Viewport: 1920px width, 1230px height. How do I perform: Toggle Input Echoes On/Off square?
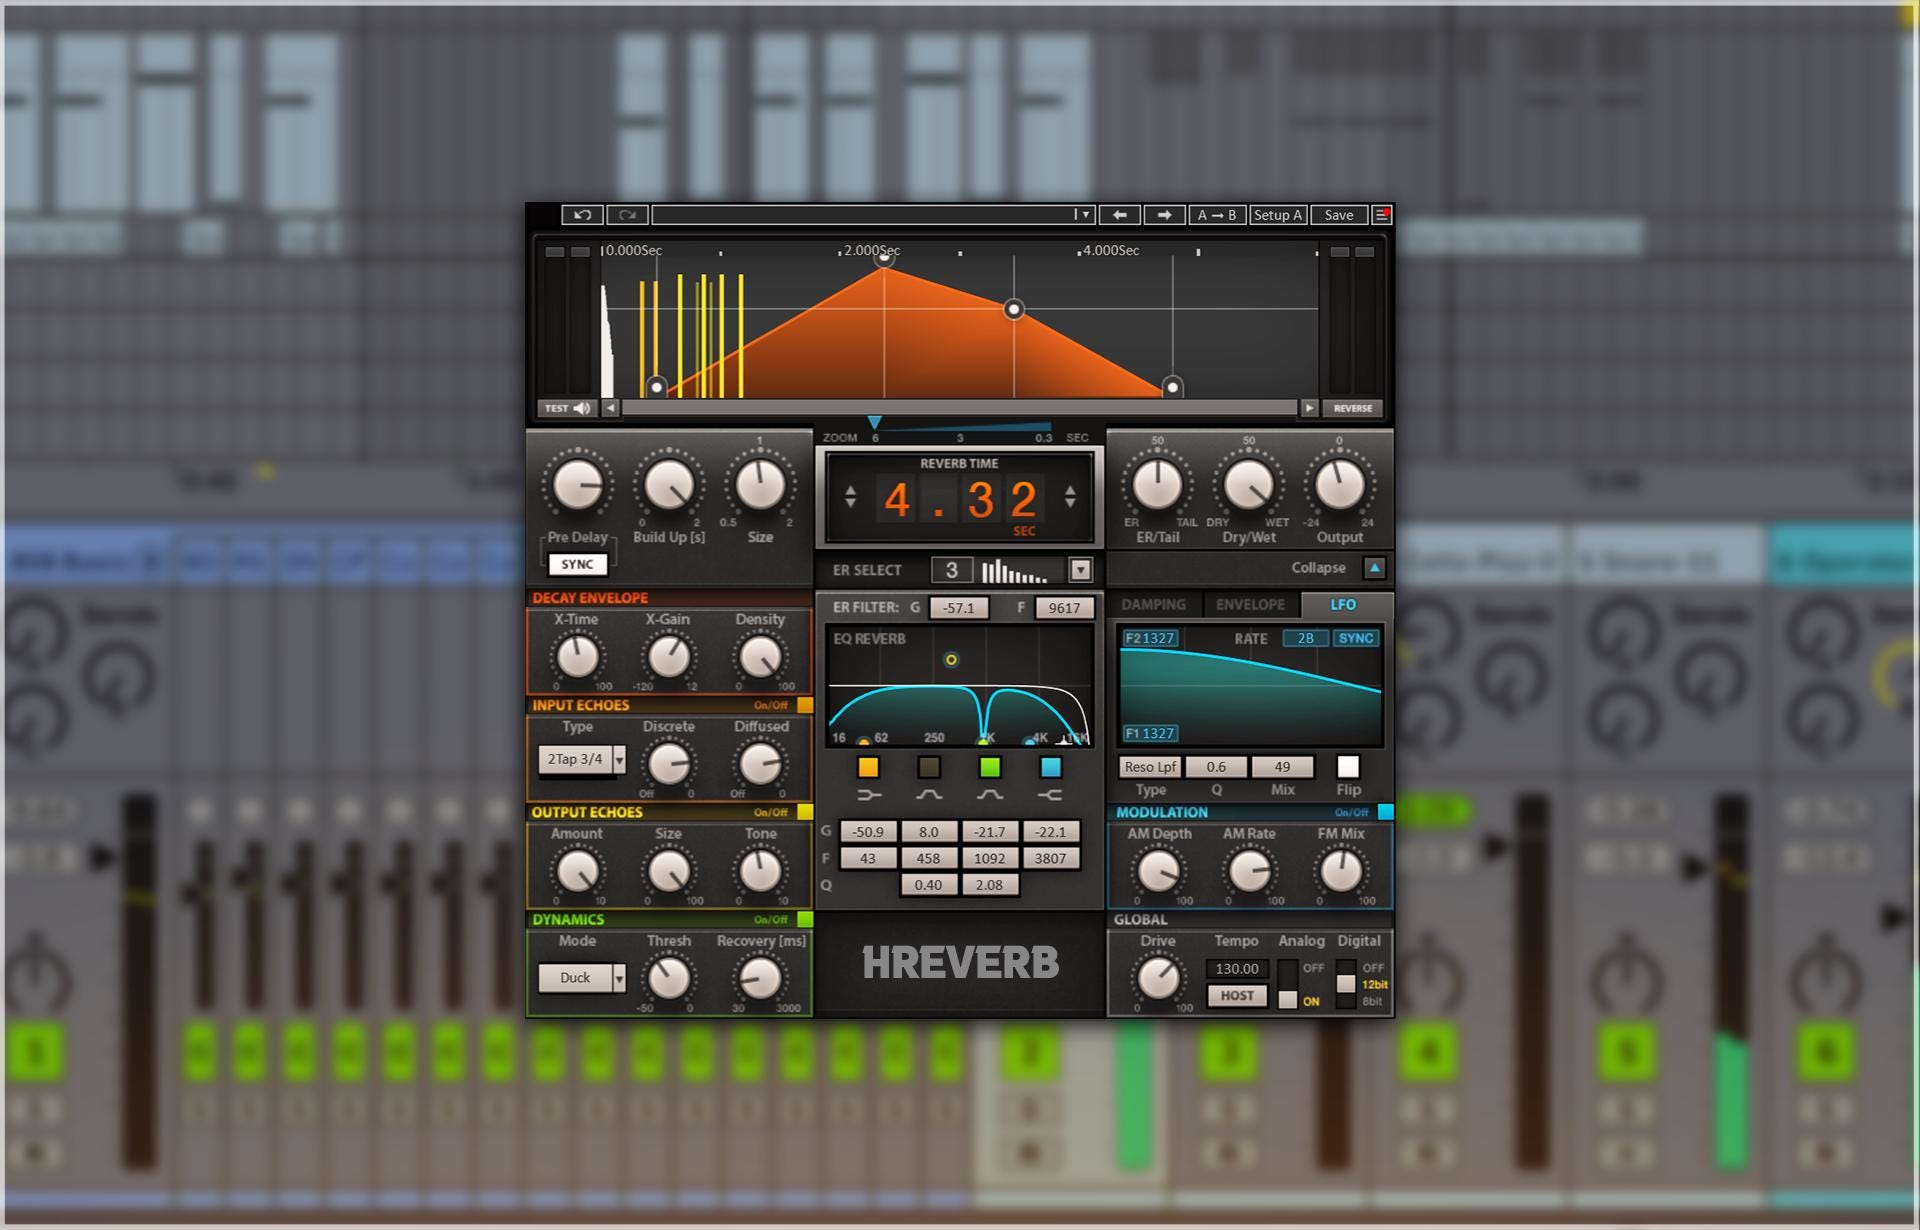[x=805, y=706]
